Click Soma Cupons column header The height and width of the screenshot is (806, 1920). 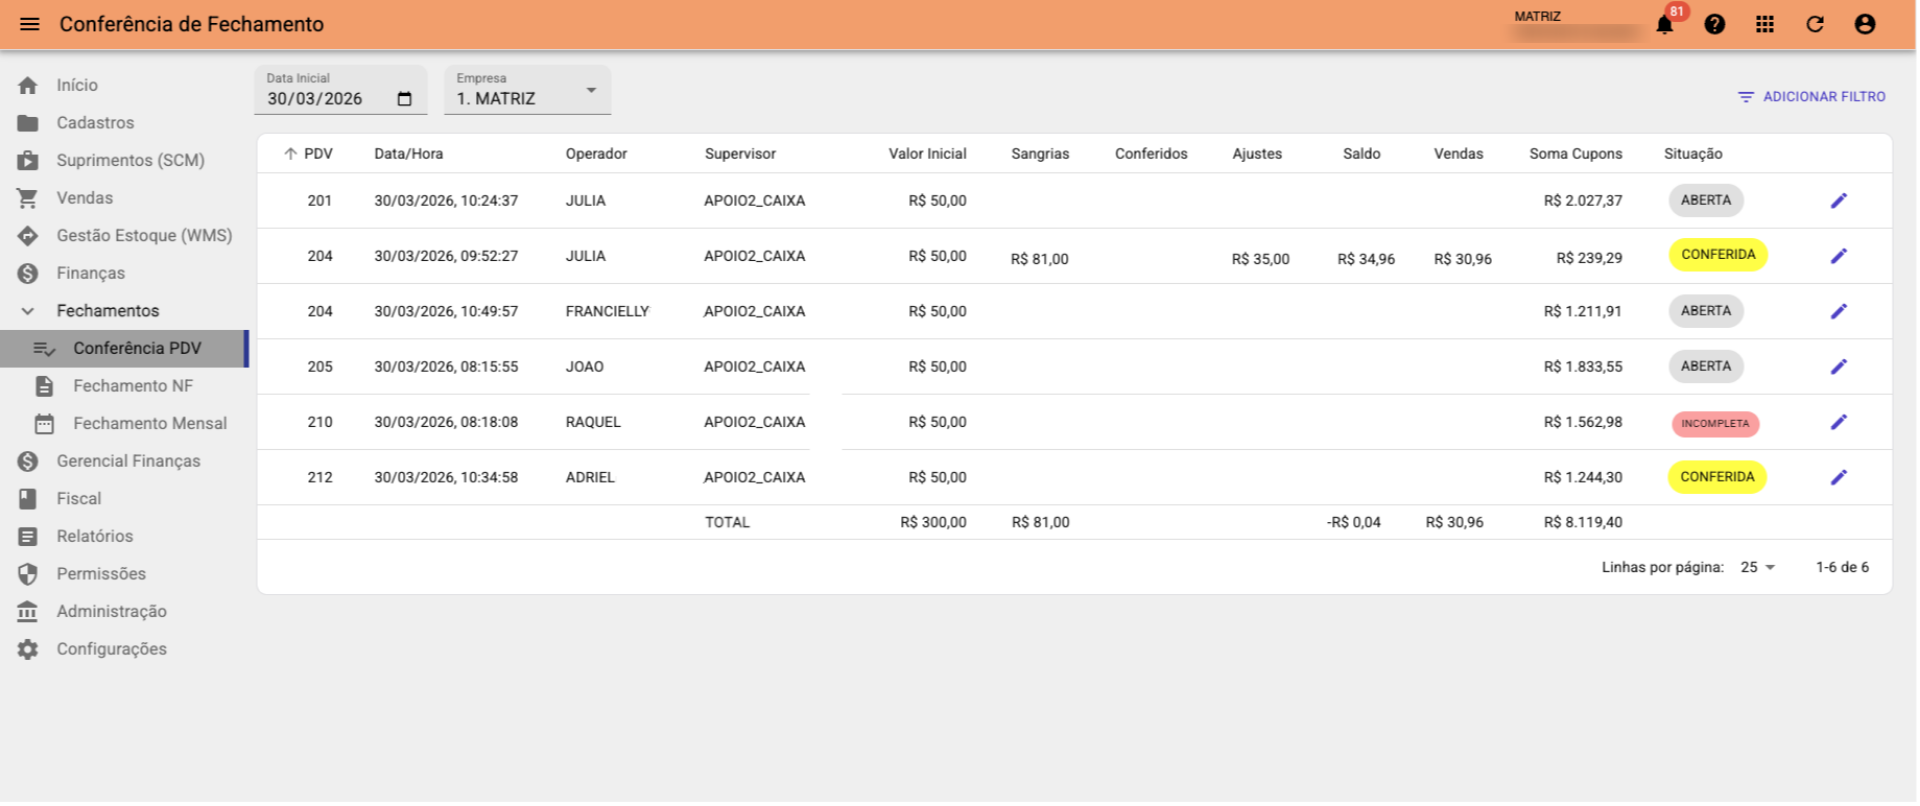tap(1575, 154)
